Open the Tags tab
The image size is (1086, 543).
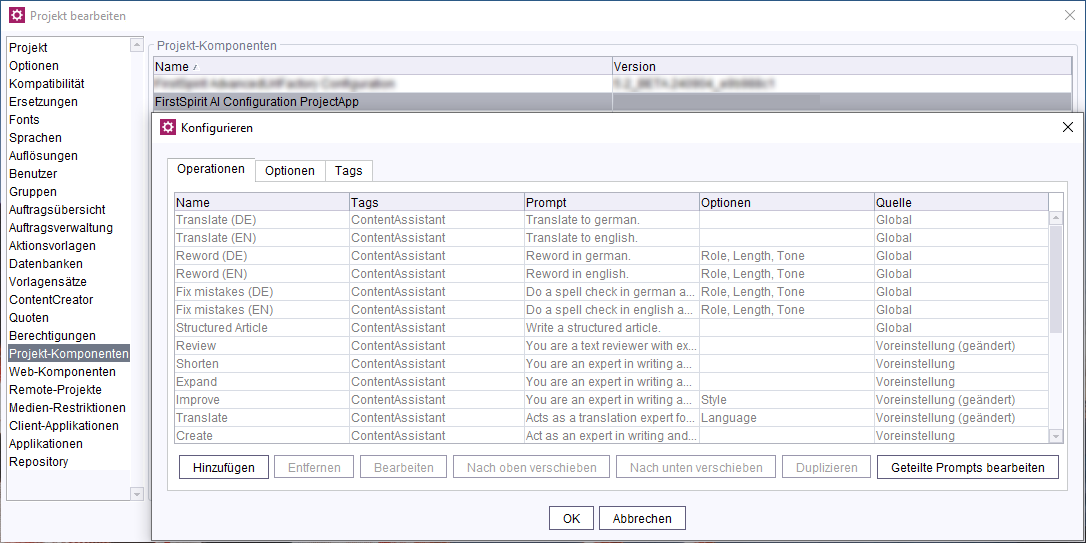coord(348,170)
